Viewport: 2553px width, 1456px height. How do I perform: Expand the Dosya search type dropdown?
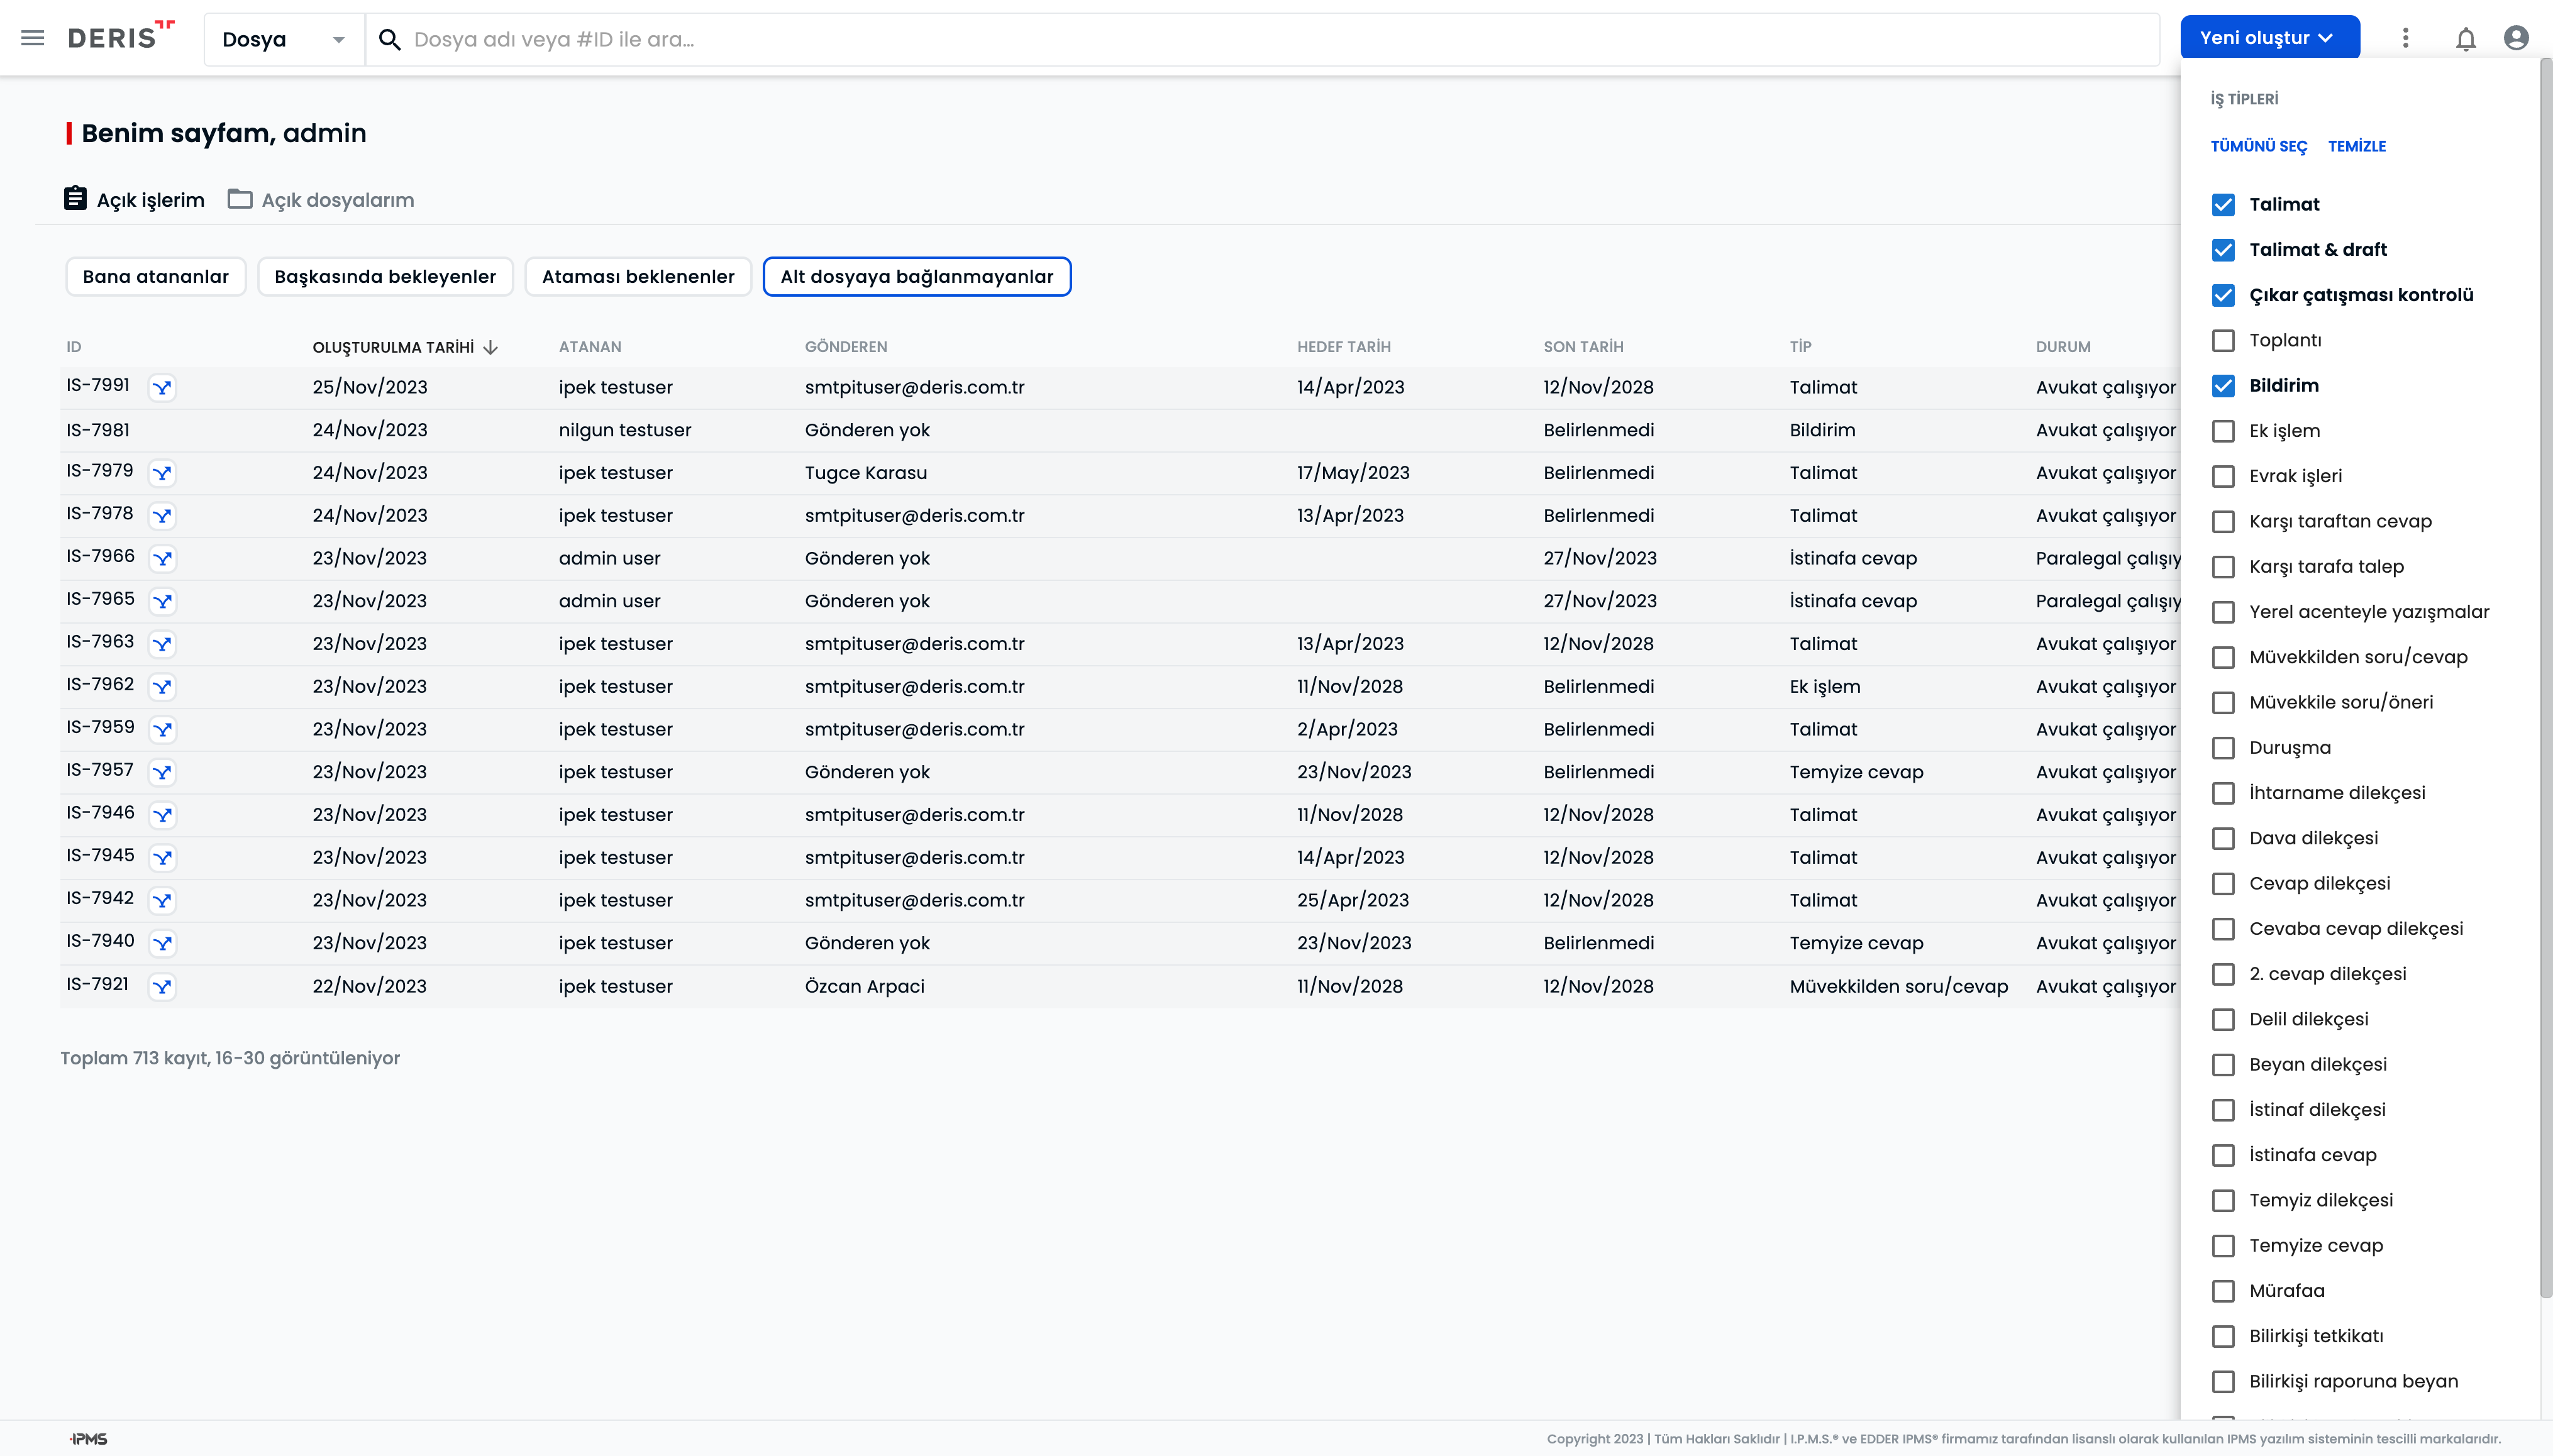[x=284, y=40]
